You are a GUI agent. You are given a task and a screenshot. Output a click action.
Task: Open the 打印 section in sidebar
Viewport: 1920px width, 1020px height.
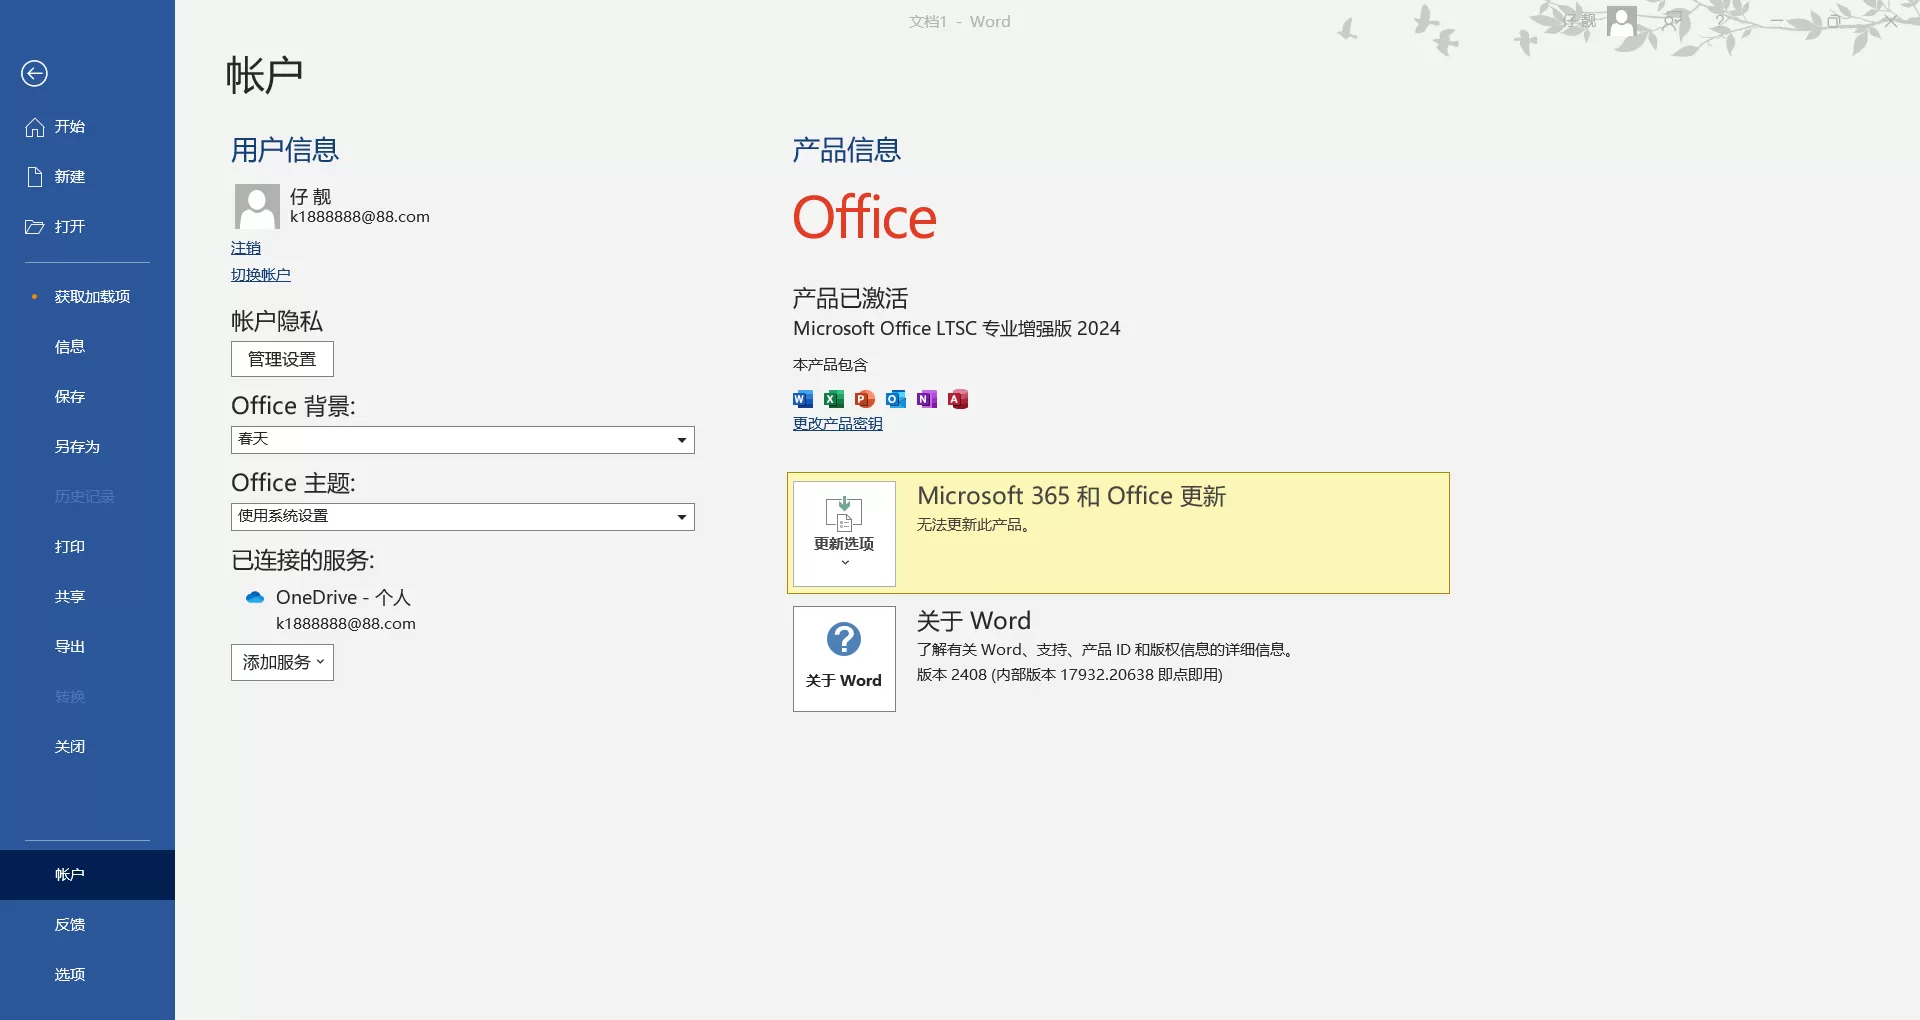click(69, 546)
